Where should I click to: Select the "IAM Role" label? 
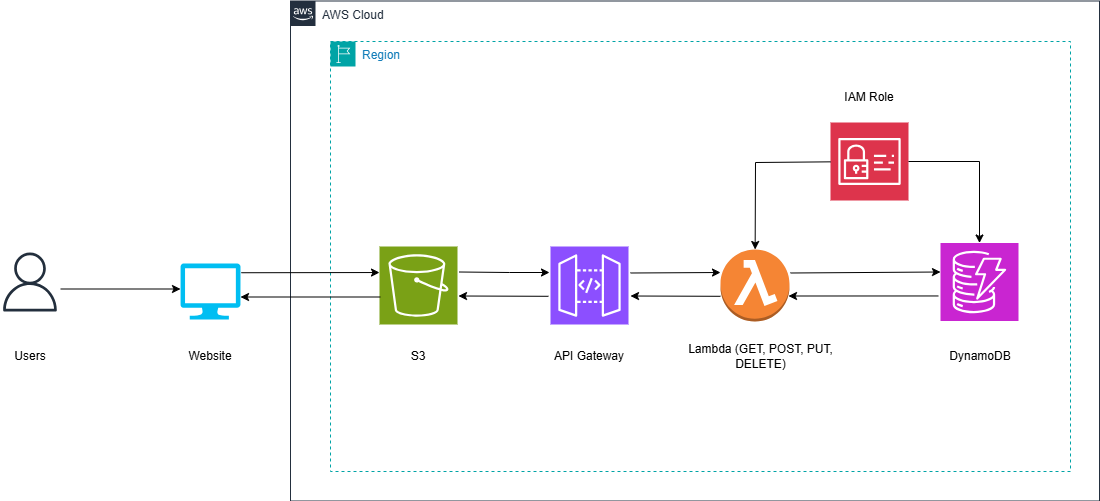tap(868, 98)
